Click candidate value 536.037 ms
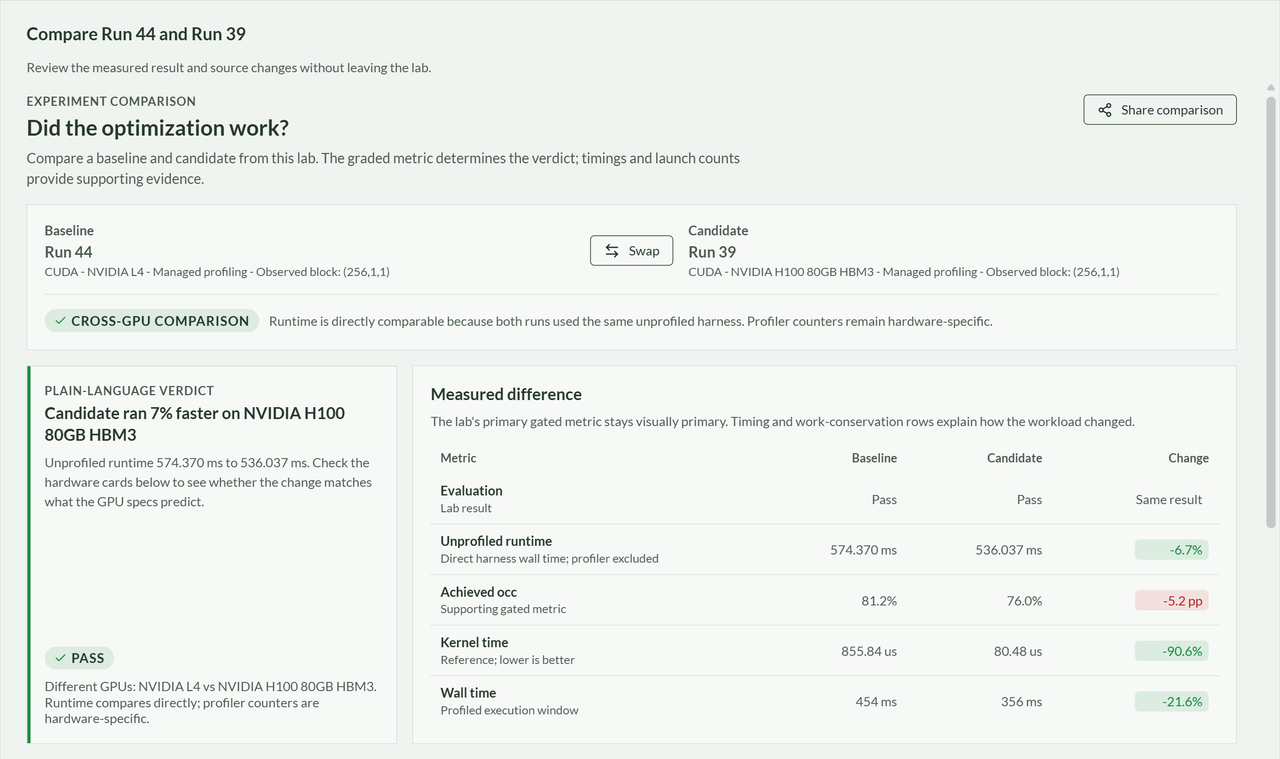The width and height of the screenshot is (1280, 759). pos(1008,550)
